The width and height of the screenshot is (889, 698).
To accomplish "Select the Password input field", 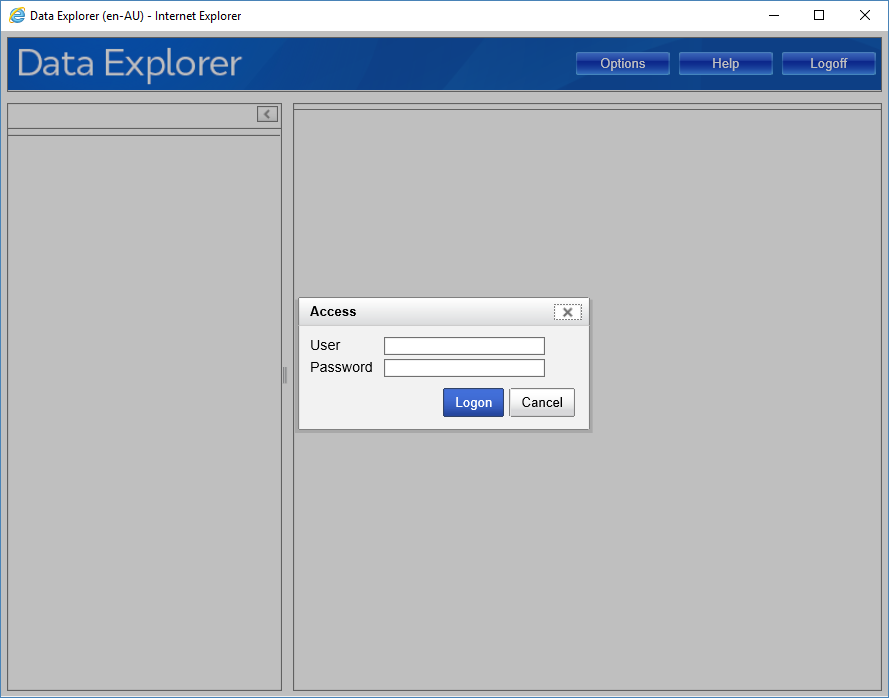I will point(464,368).
